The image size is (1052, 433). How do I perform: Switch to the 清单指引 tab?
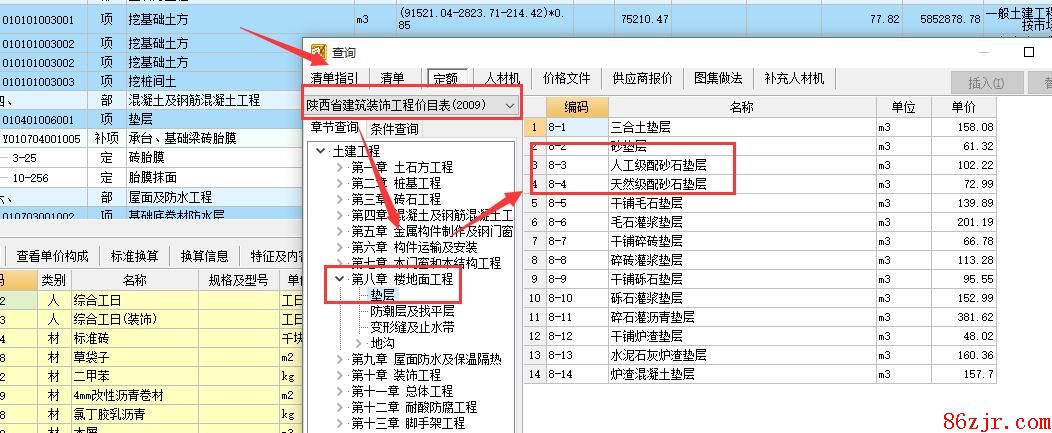(335, 78)
